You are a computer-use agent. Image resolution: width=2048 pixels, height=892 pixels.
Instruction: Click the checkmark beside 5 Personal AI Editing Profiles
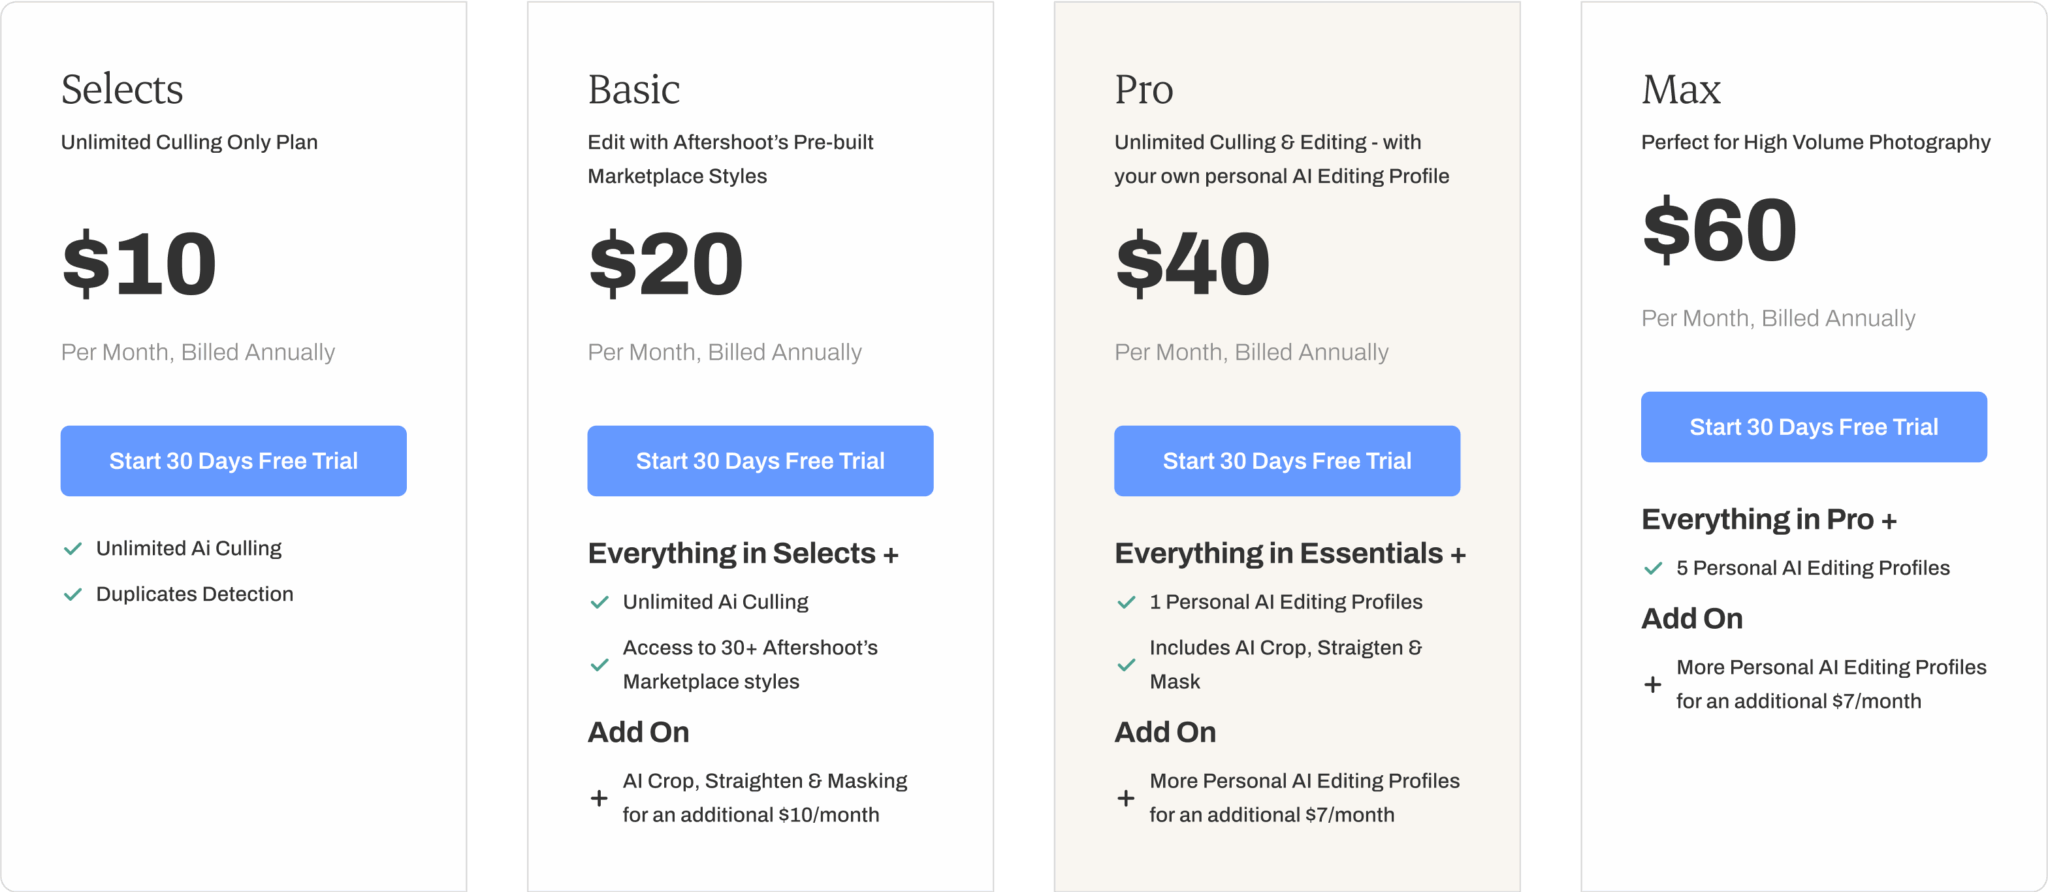pos(1652,568)
